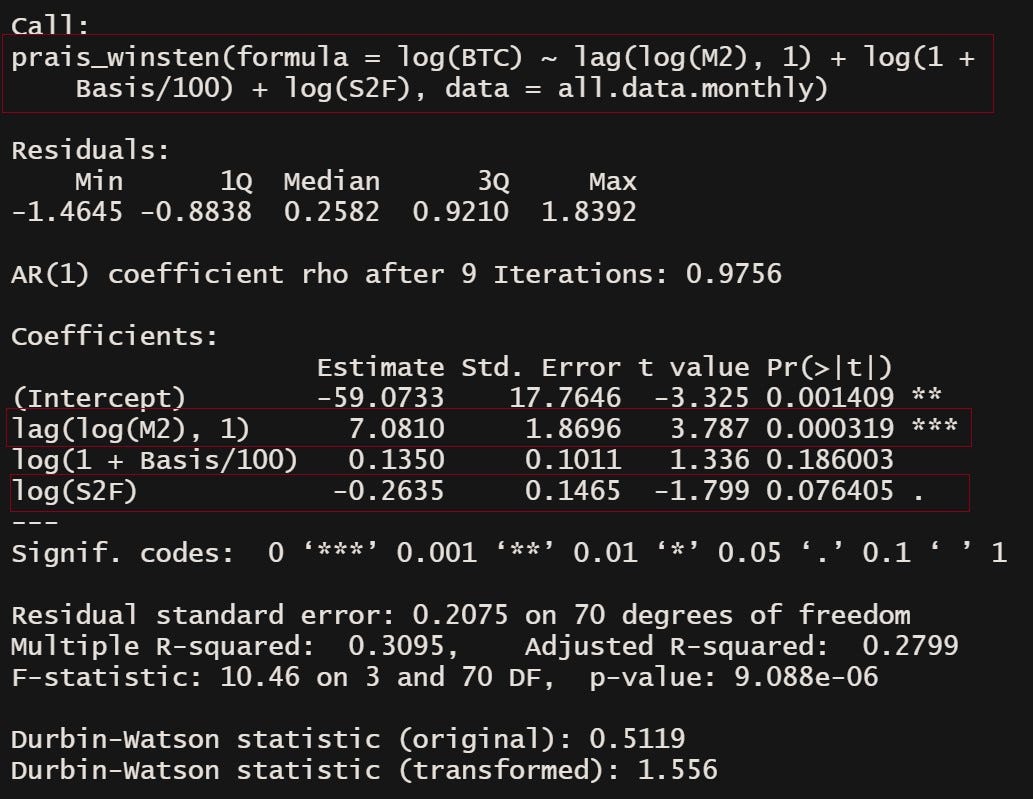This screenshot has height=799, width=1033.
Task: Click the F-statistic value 10.46
Action: 260,677
